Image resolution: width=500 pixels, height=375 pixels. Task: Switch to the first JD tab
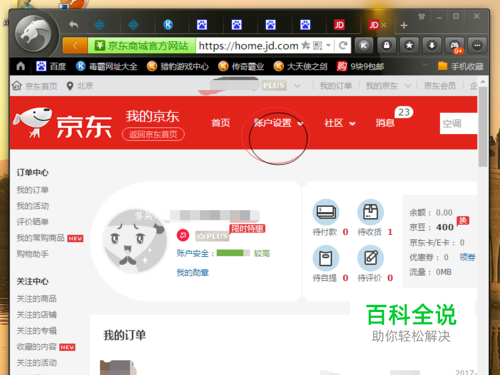339,25
